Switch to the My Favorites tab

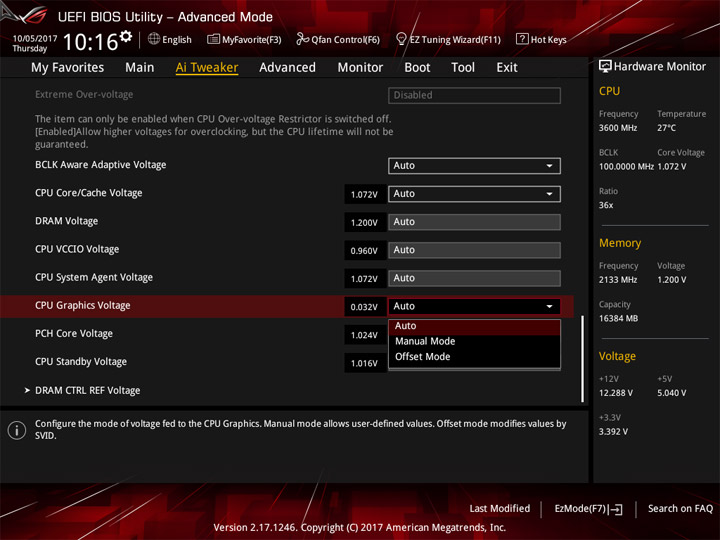68,68
